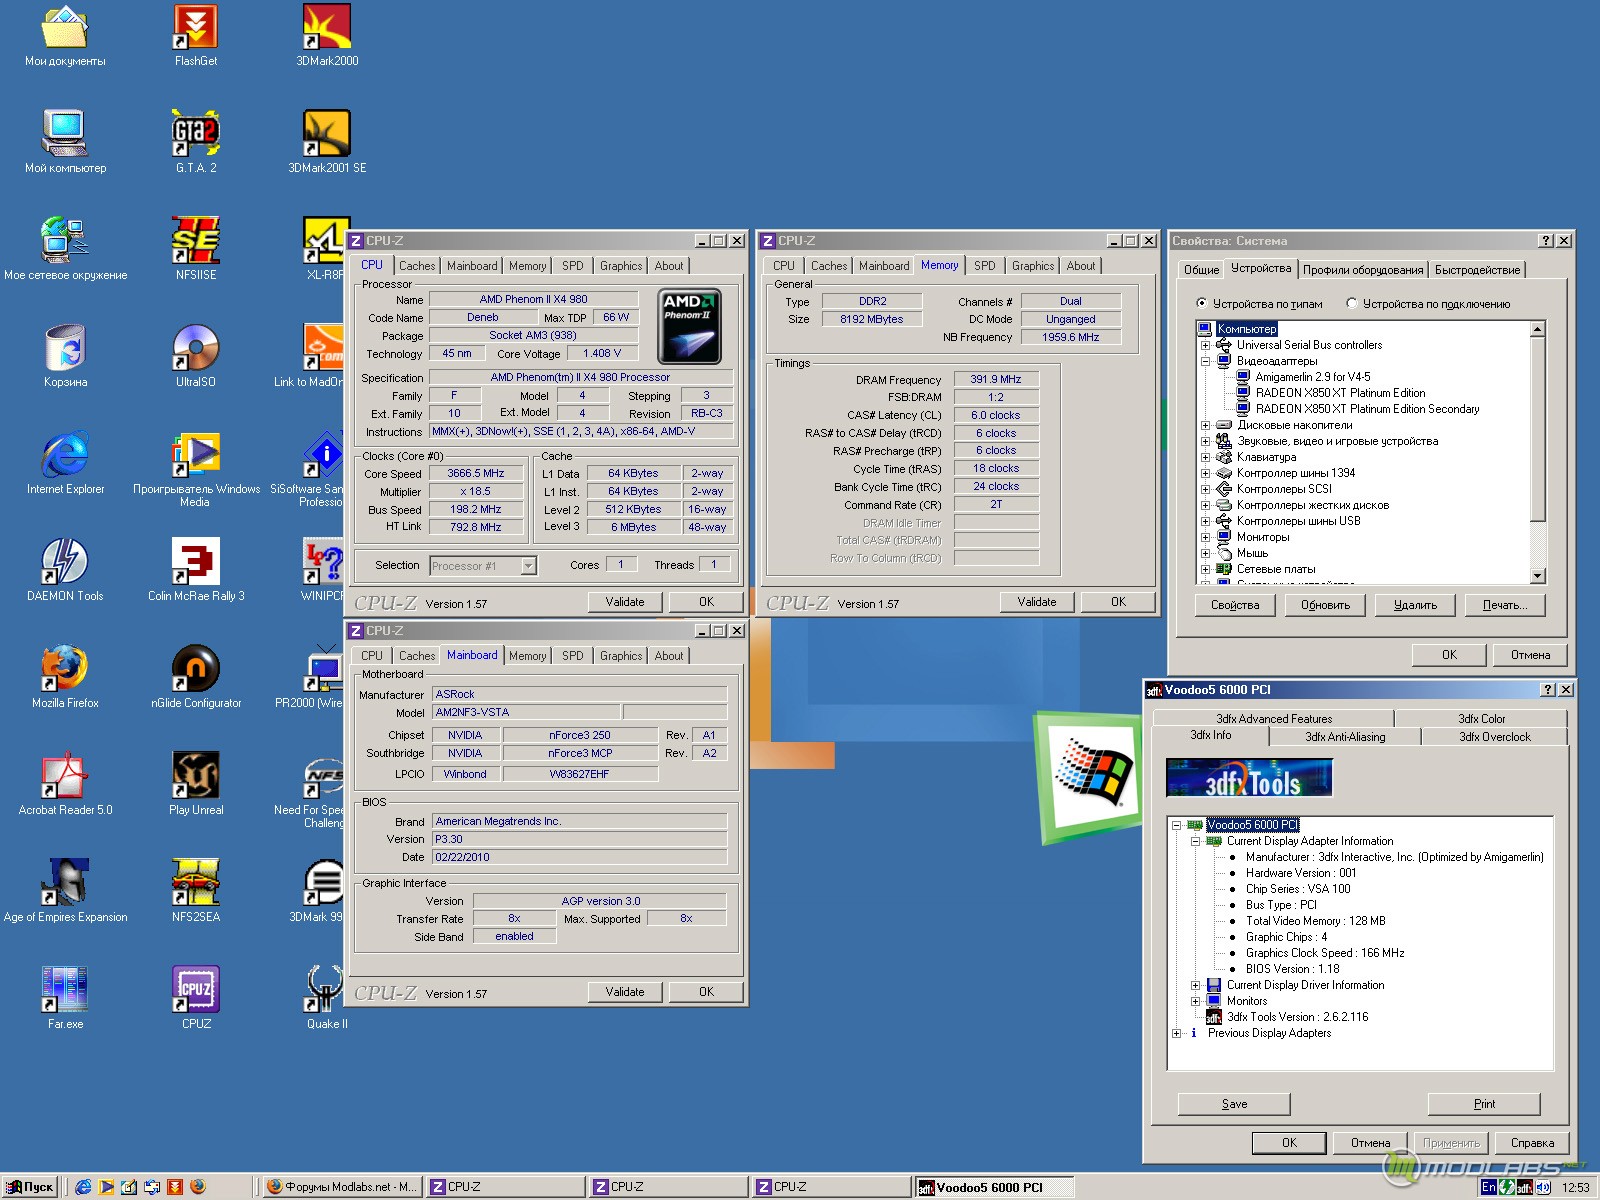Click Validate in the Memory CPU-Z window

(x=1037, y=602)
